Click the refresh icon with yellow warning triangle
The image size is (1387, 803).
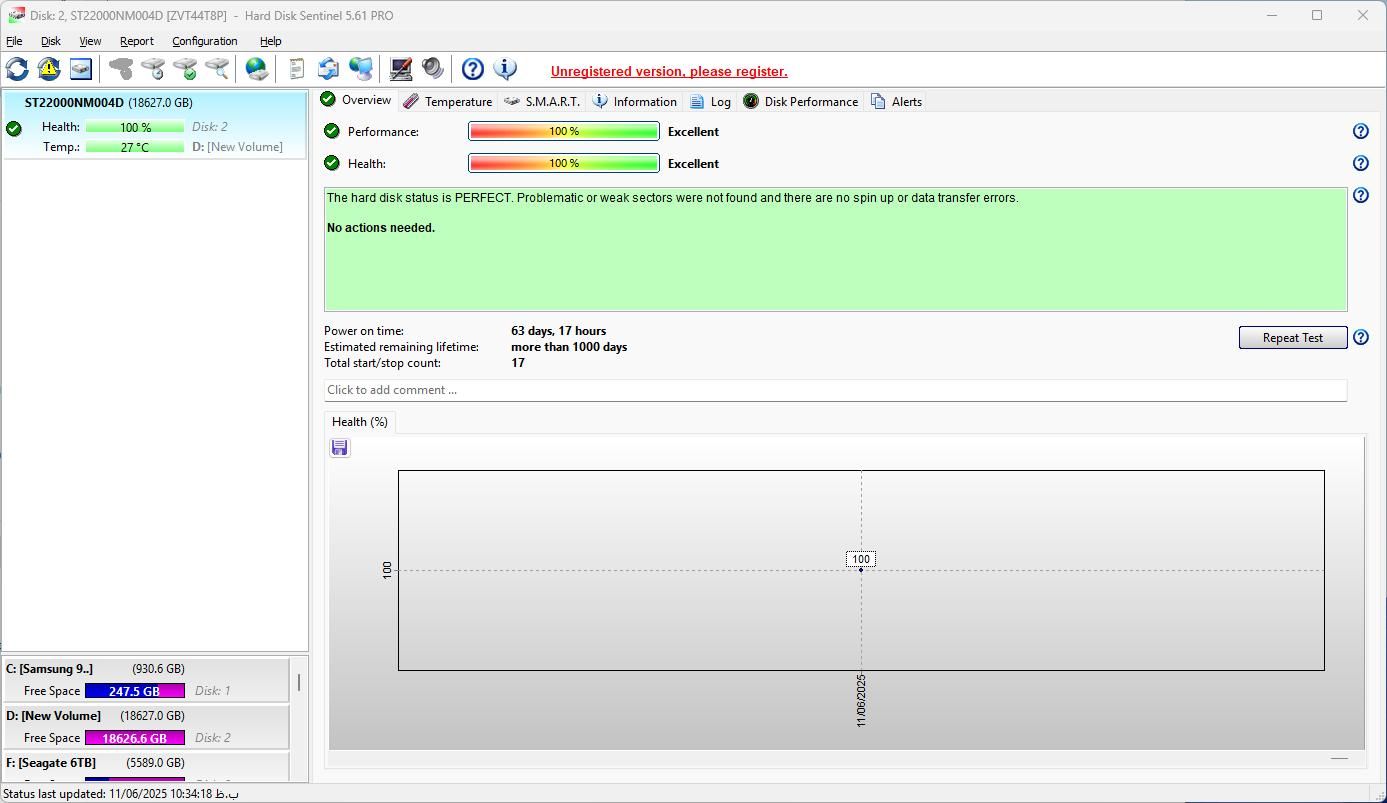click(49, 69)
